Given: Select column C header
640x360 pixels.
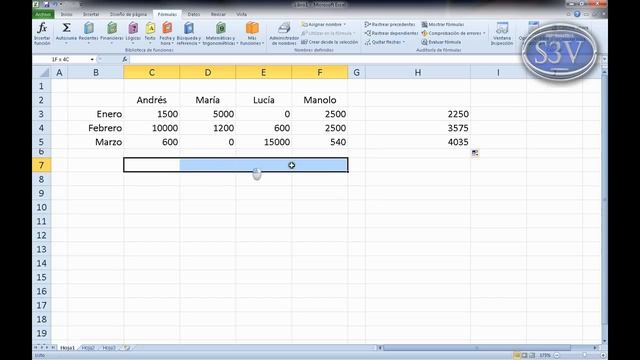Looking at the screenshot, I should (x=151, y=73).
